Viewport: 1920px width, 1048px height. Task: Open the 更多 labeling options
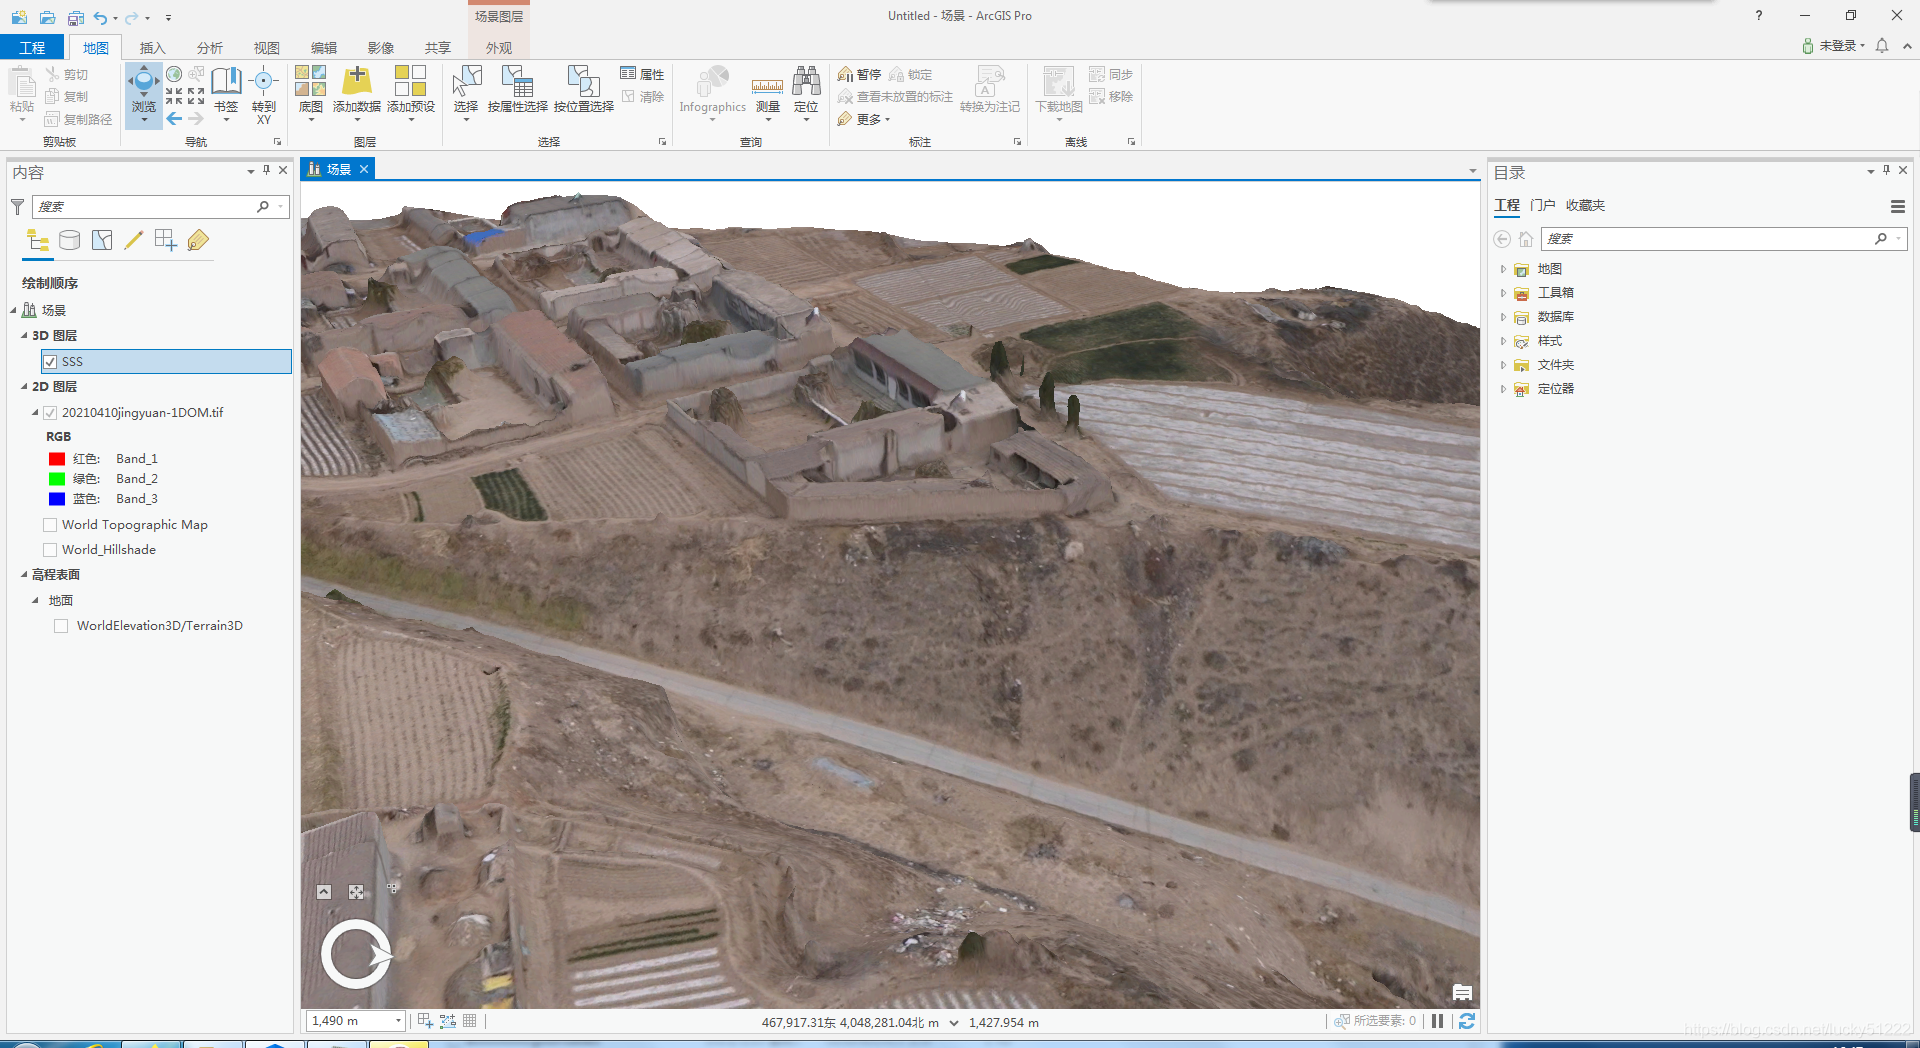(864, 119)
